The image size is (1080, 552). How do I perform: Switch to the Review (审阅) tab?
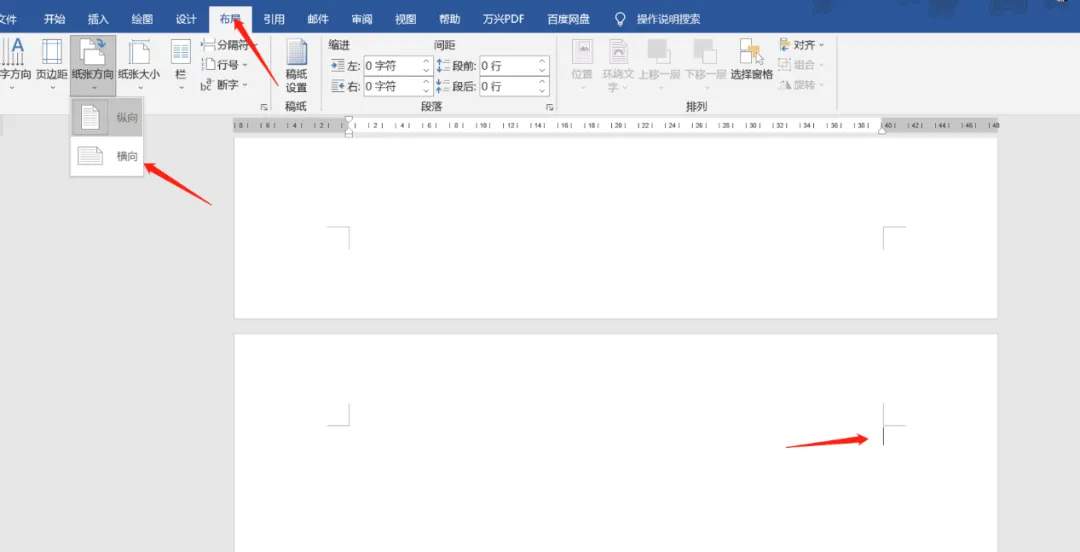(x=362, y=19)
